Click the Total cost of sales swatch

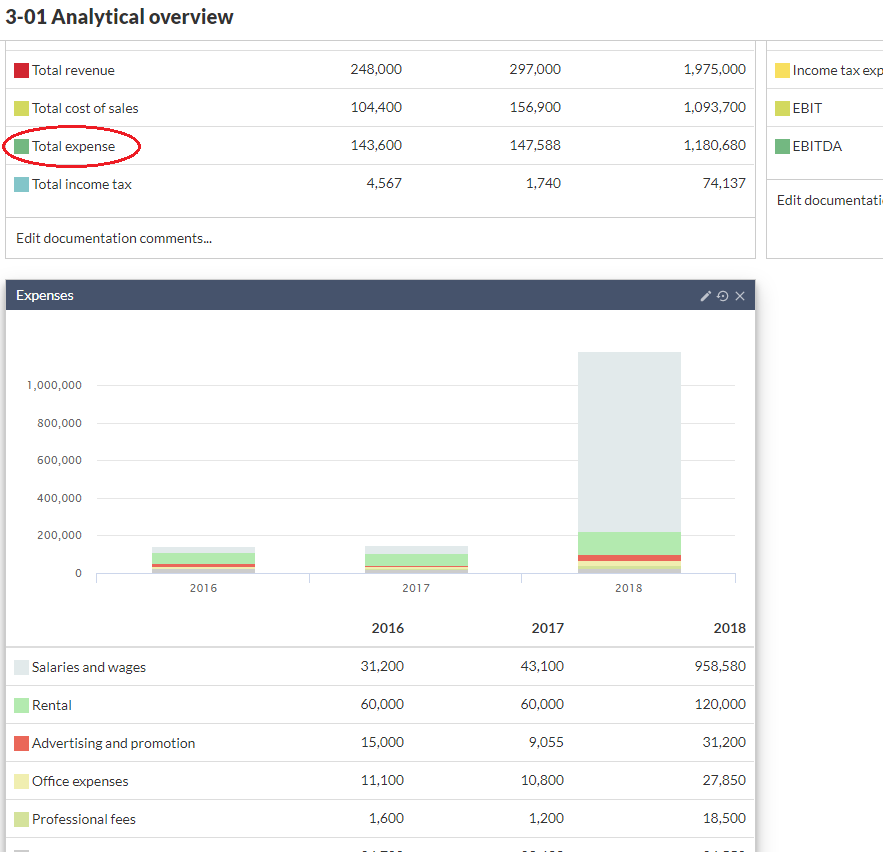tap(21, 108)
